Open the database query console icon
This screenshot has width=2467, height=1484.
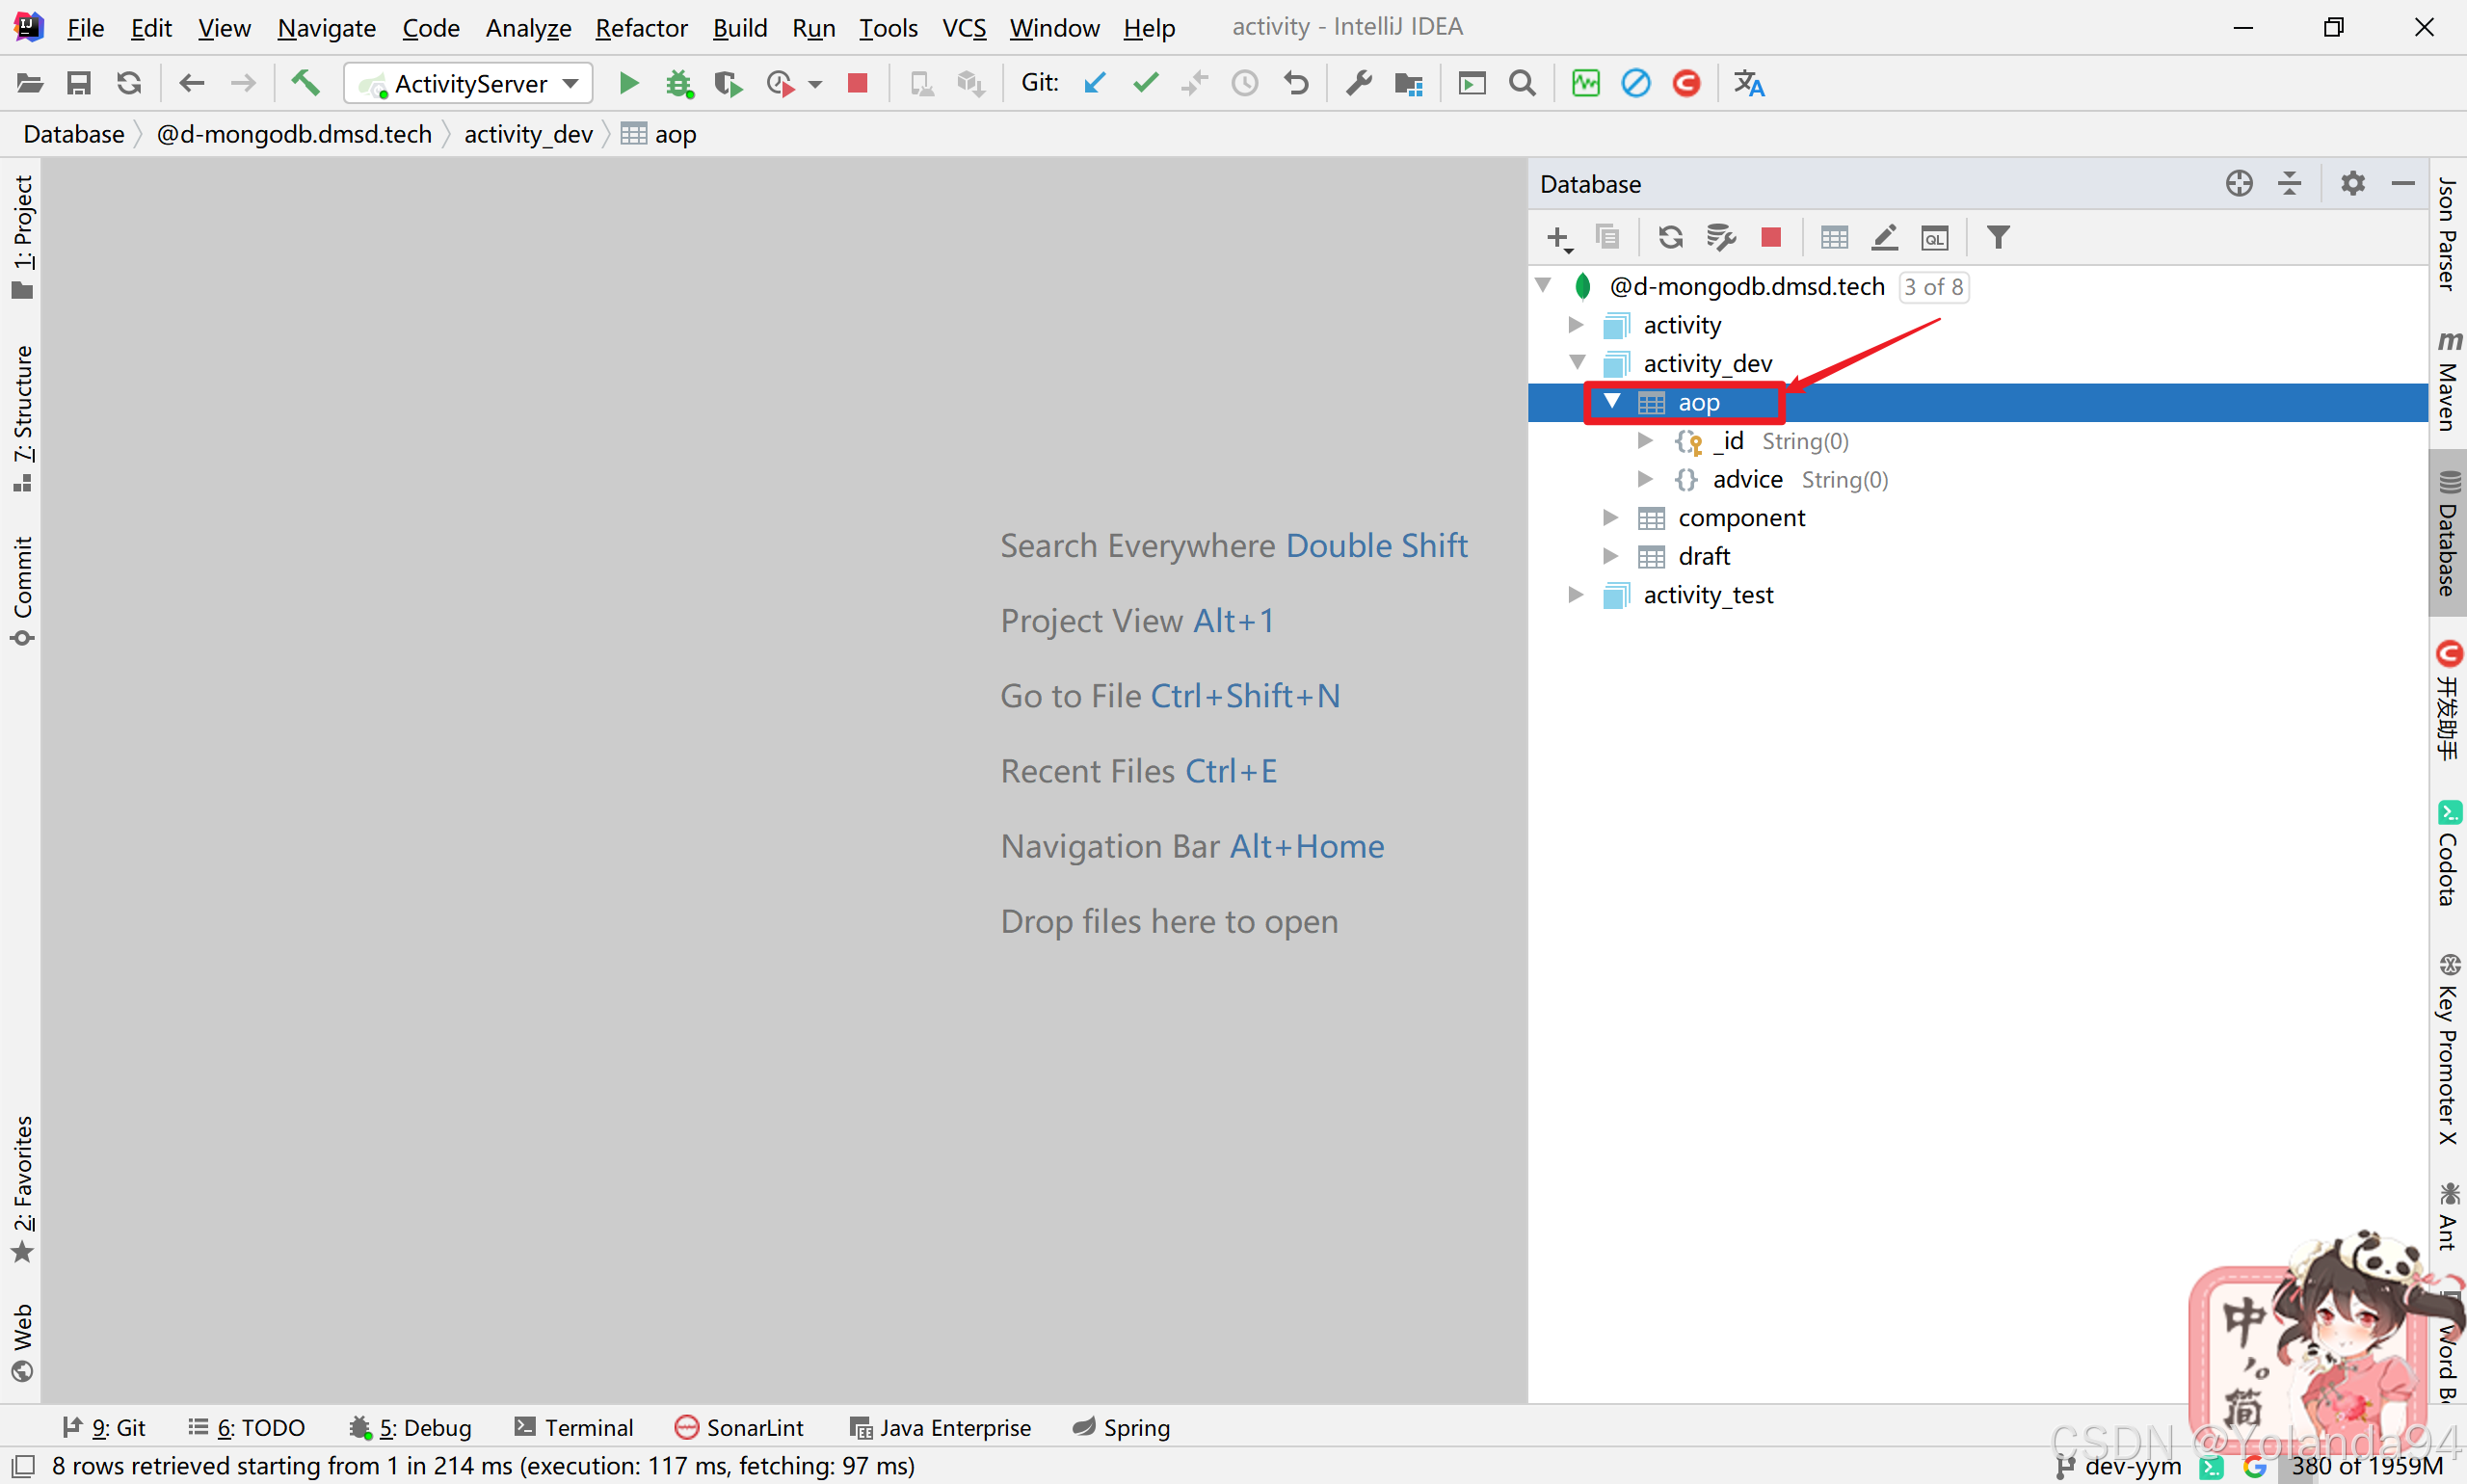(x=1934, y=237)
